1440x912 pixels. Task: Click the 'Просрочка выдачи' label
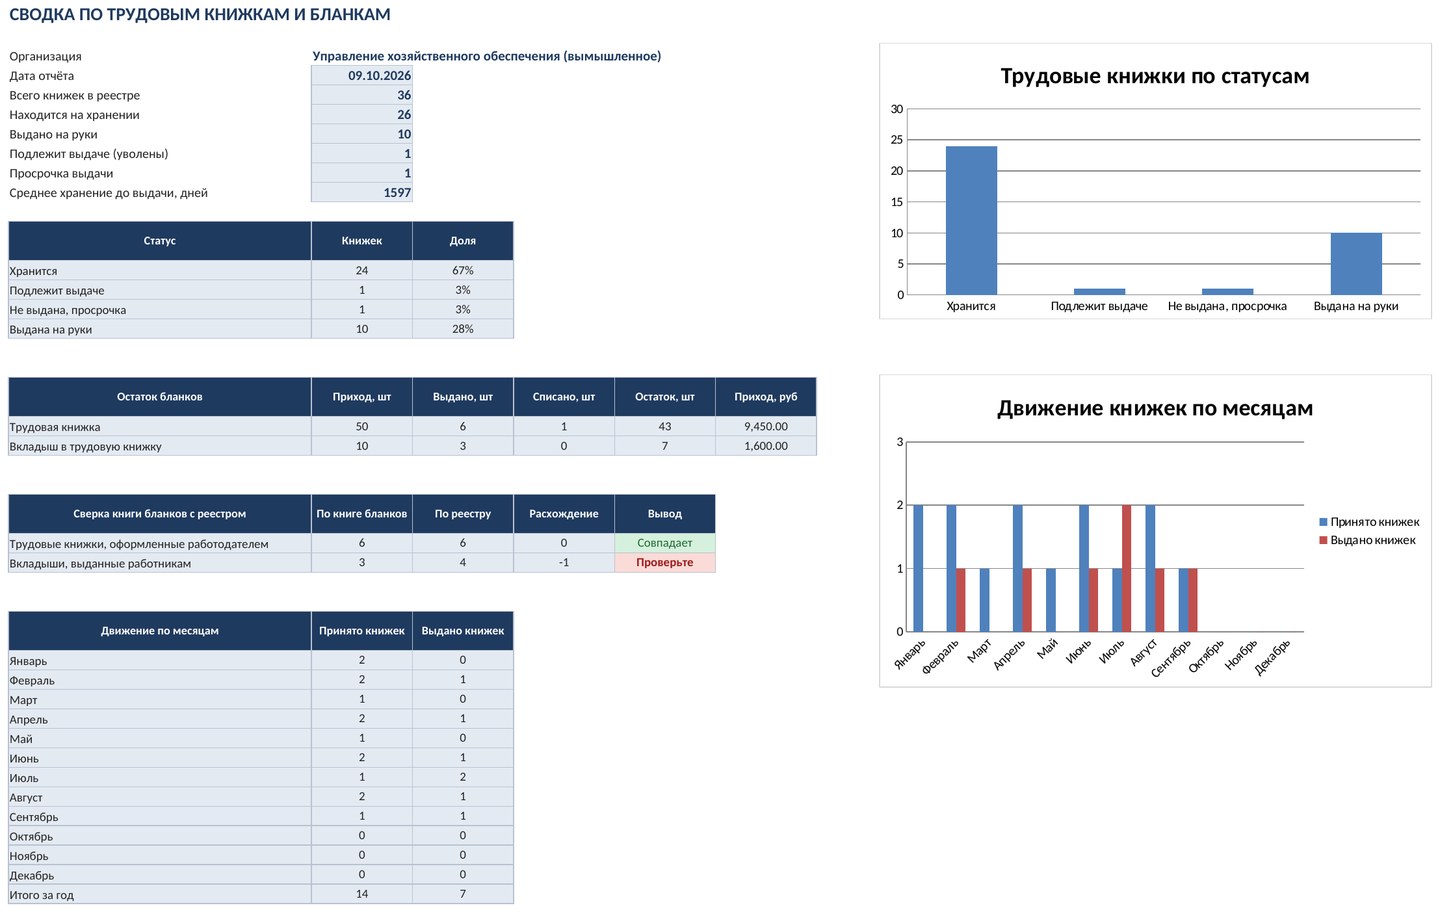61,174
